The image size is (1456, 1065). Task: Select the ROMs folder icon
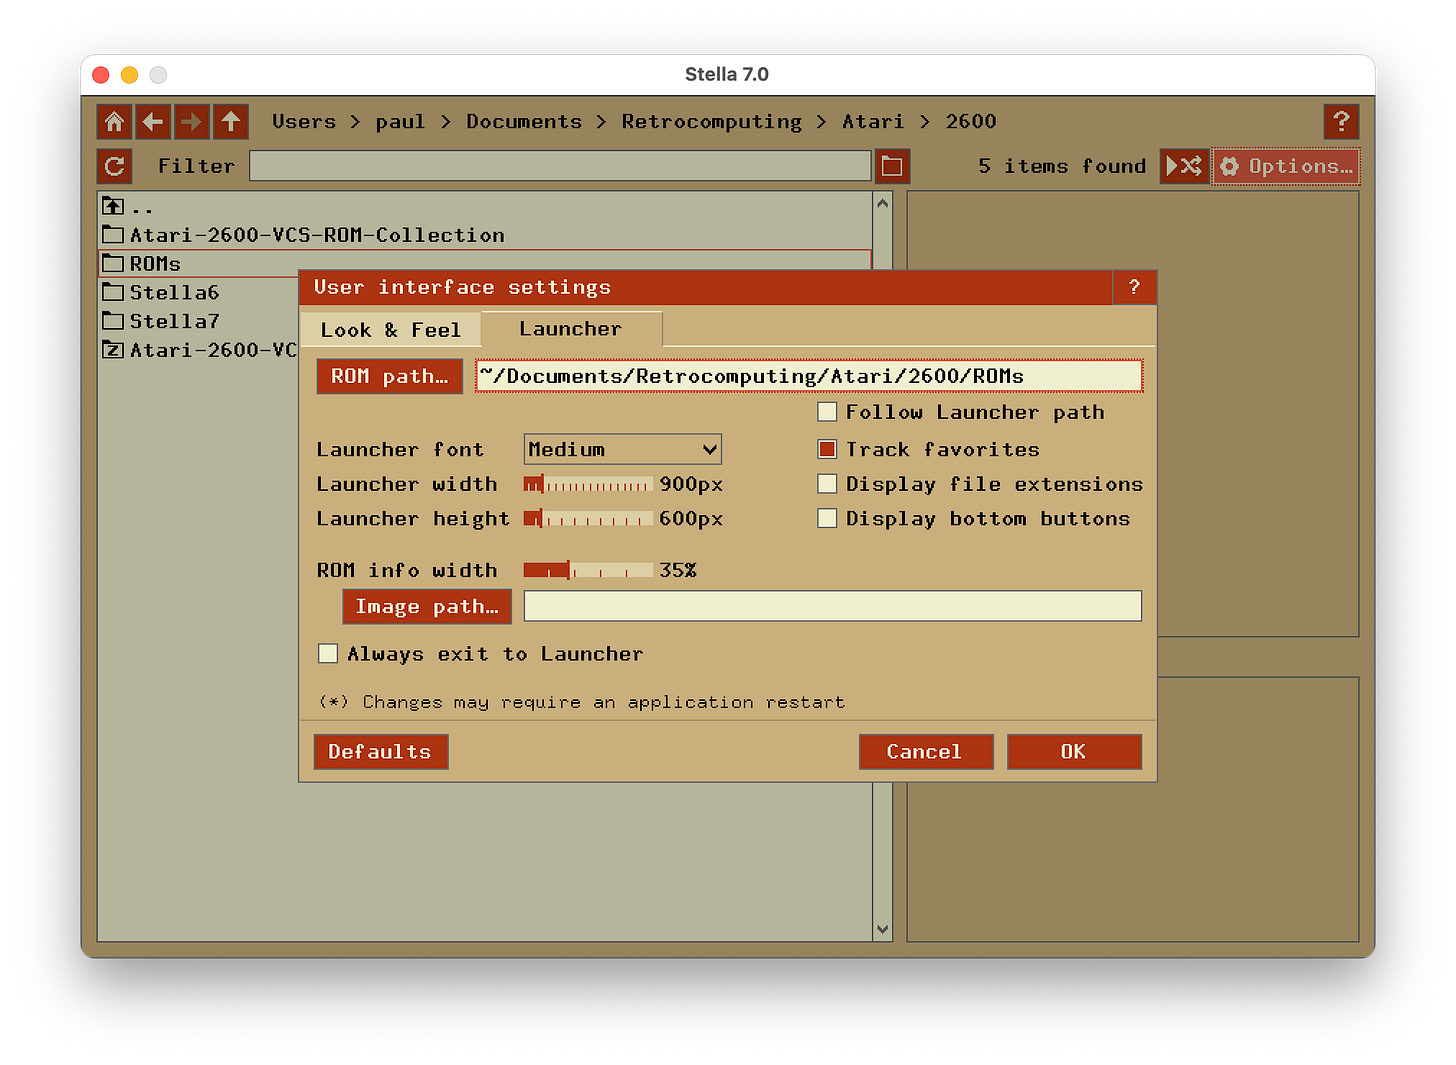[113, 264]
